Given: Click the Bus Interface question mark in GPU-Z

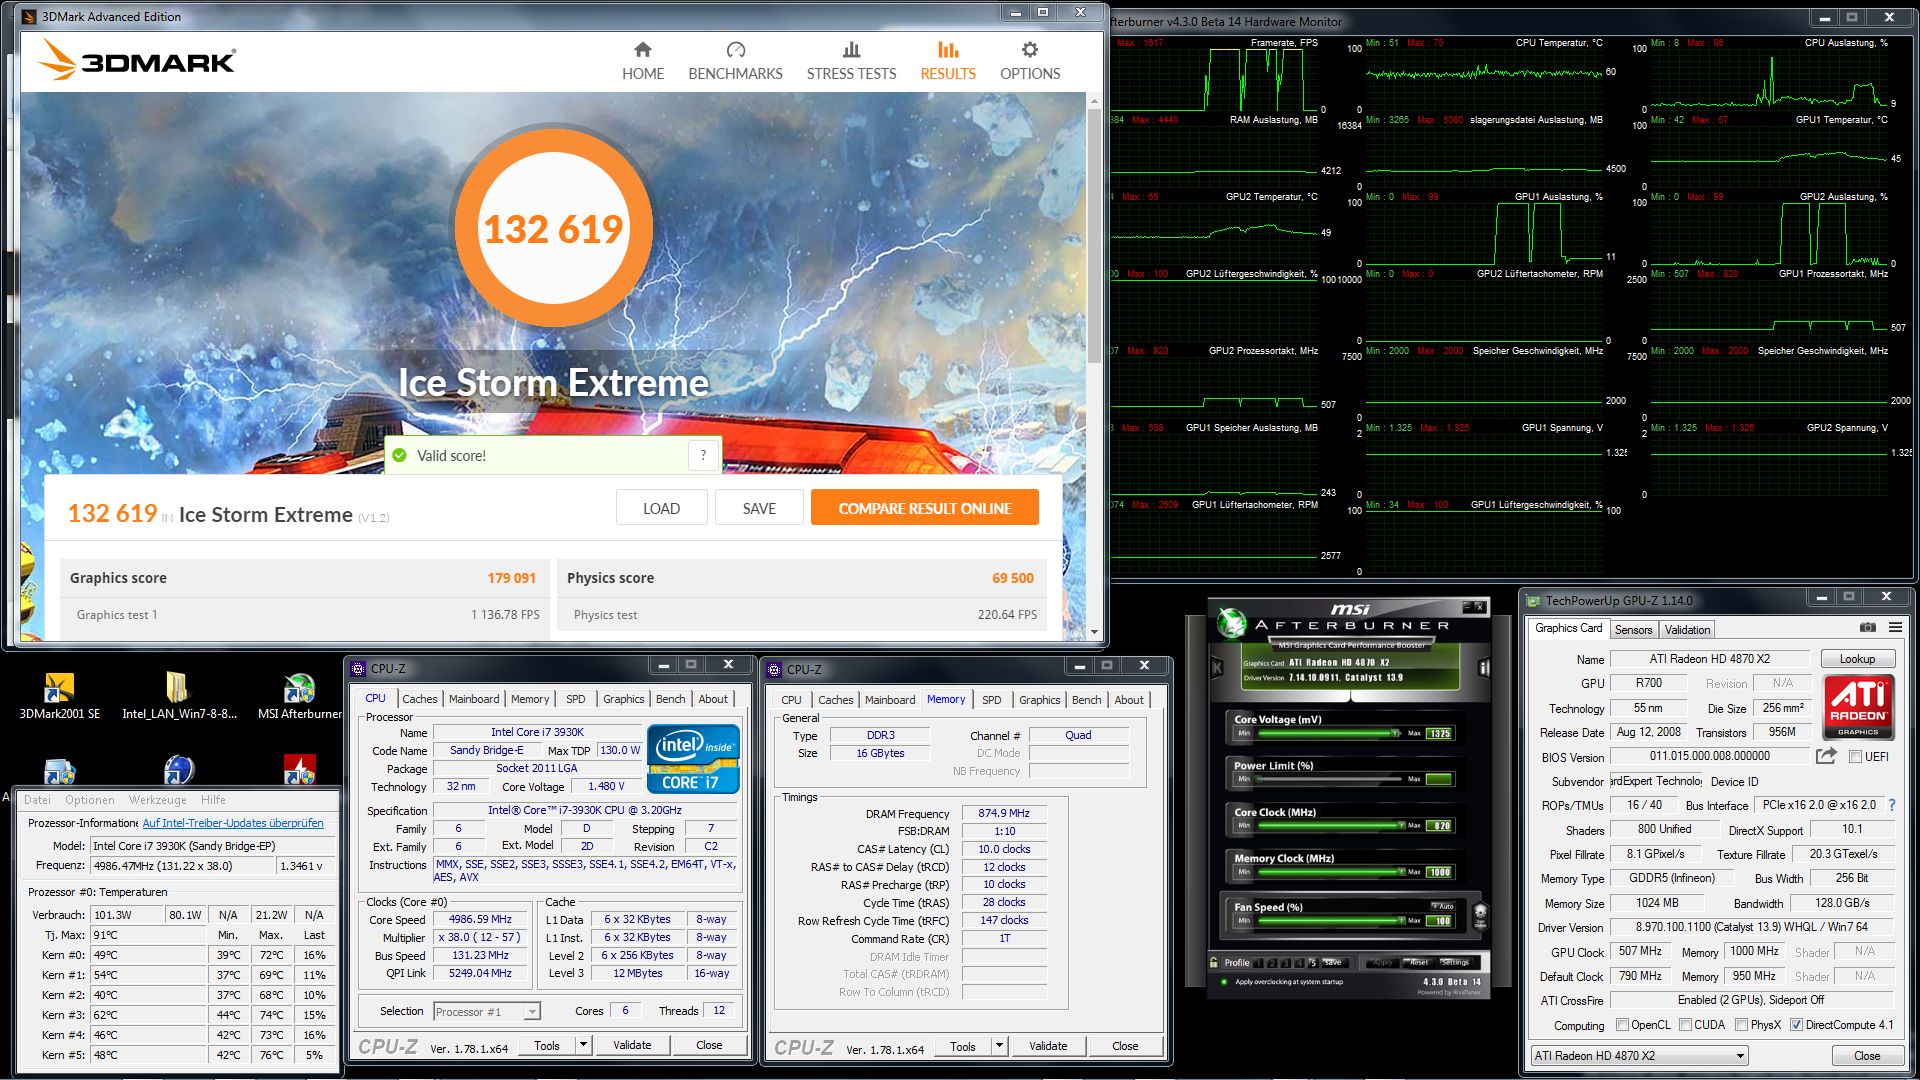Looking at the screenshot, I should [1891, 805].
